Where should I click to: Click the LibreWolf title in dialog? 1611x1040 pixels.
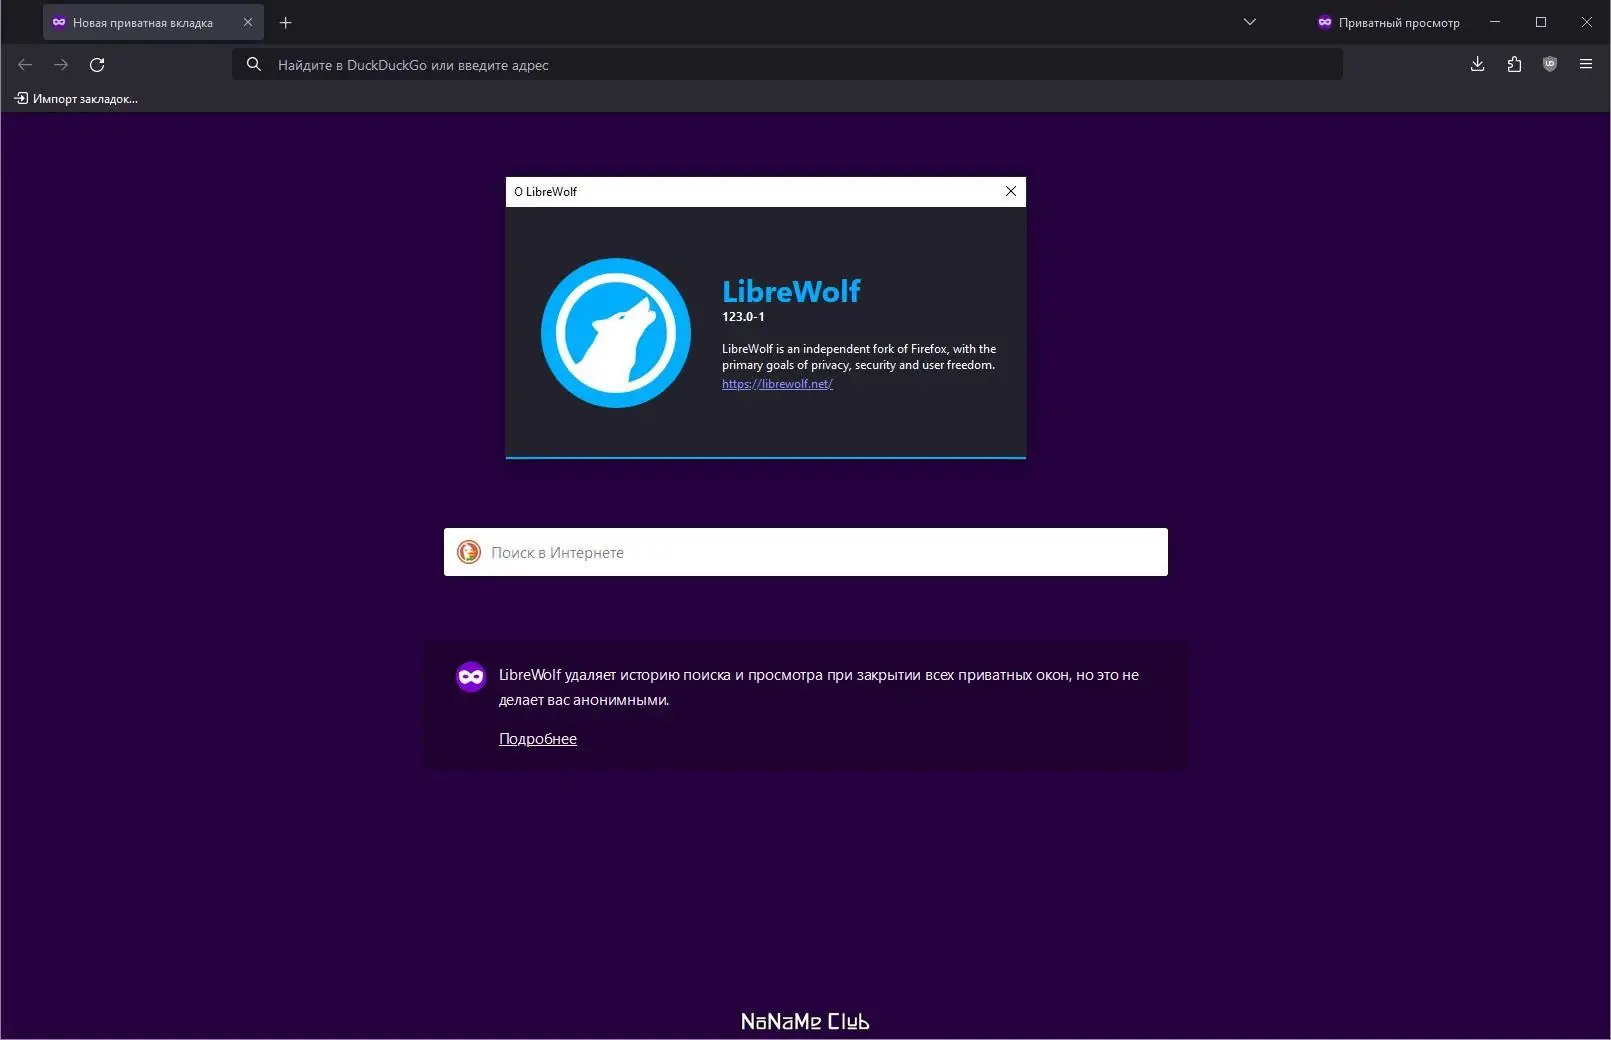tap(791, 291)
